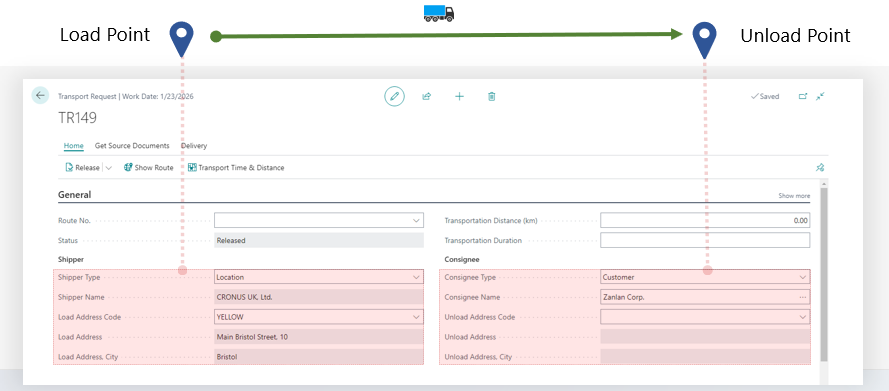Open Transport Time & Distance
This screenshot has height=391, width=889.
click(236, 168)
